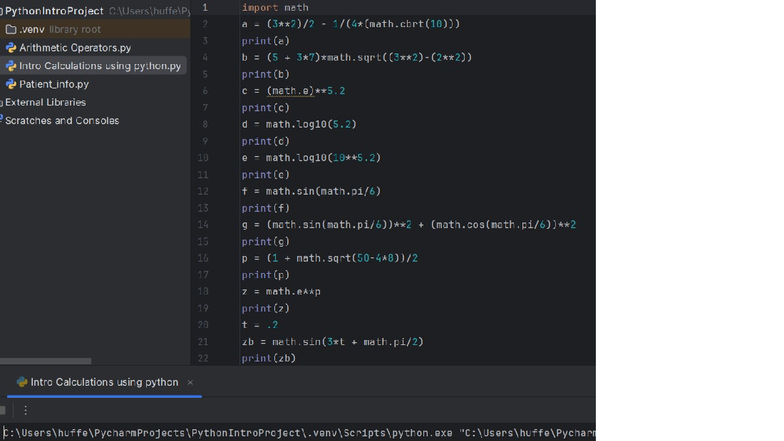Place cursor on the import math line
Image resolution: width=784 pixels, height=441 pixels.
pyautogui.click(x=275, y=7)
